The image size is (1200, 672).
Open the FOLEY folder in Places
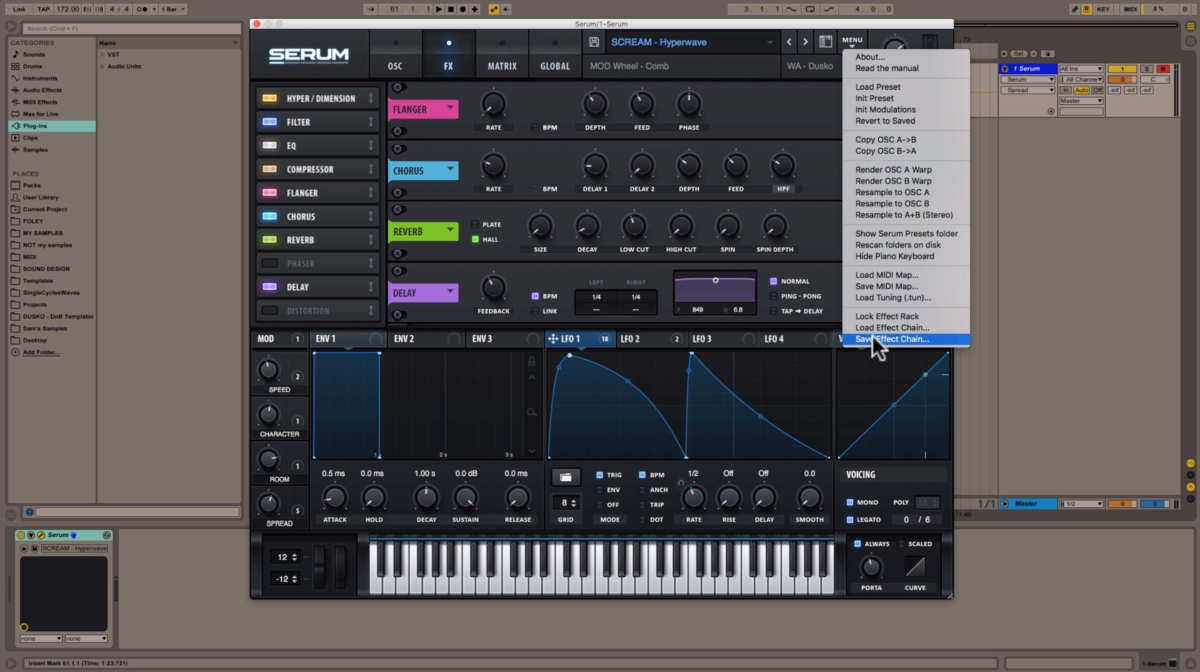tap(32, 222)
